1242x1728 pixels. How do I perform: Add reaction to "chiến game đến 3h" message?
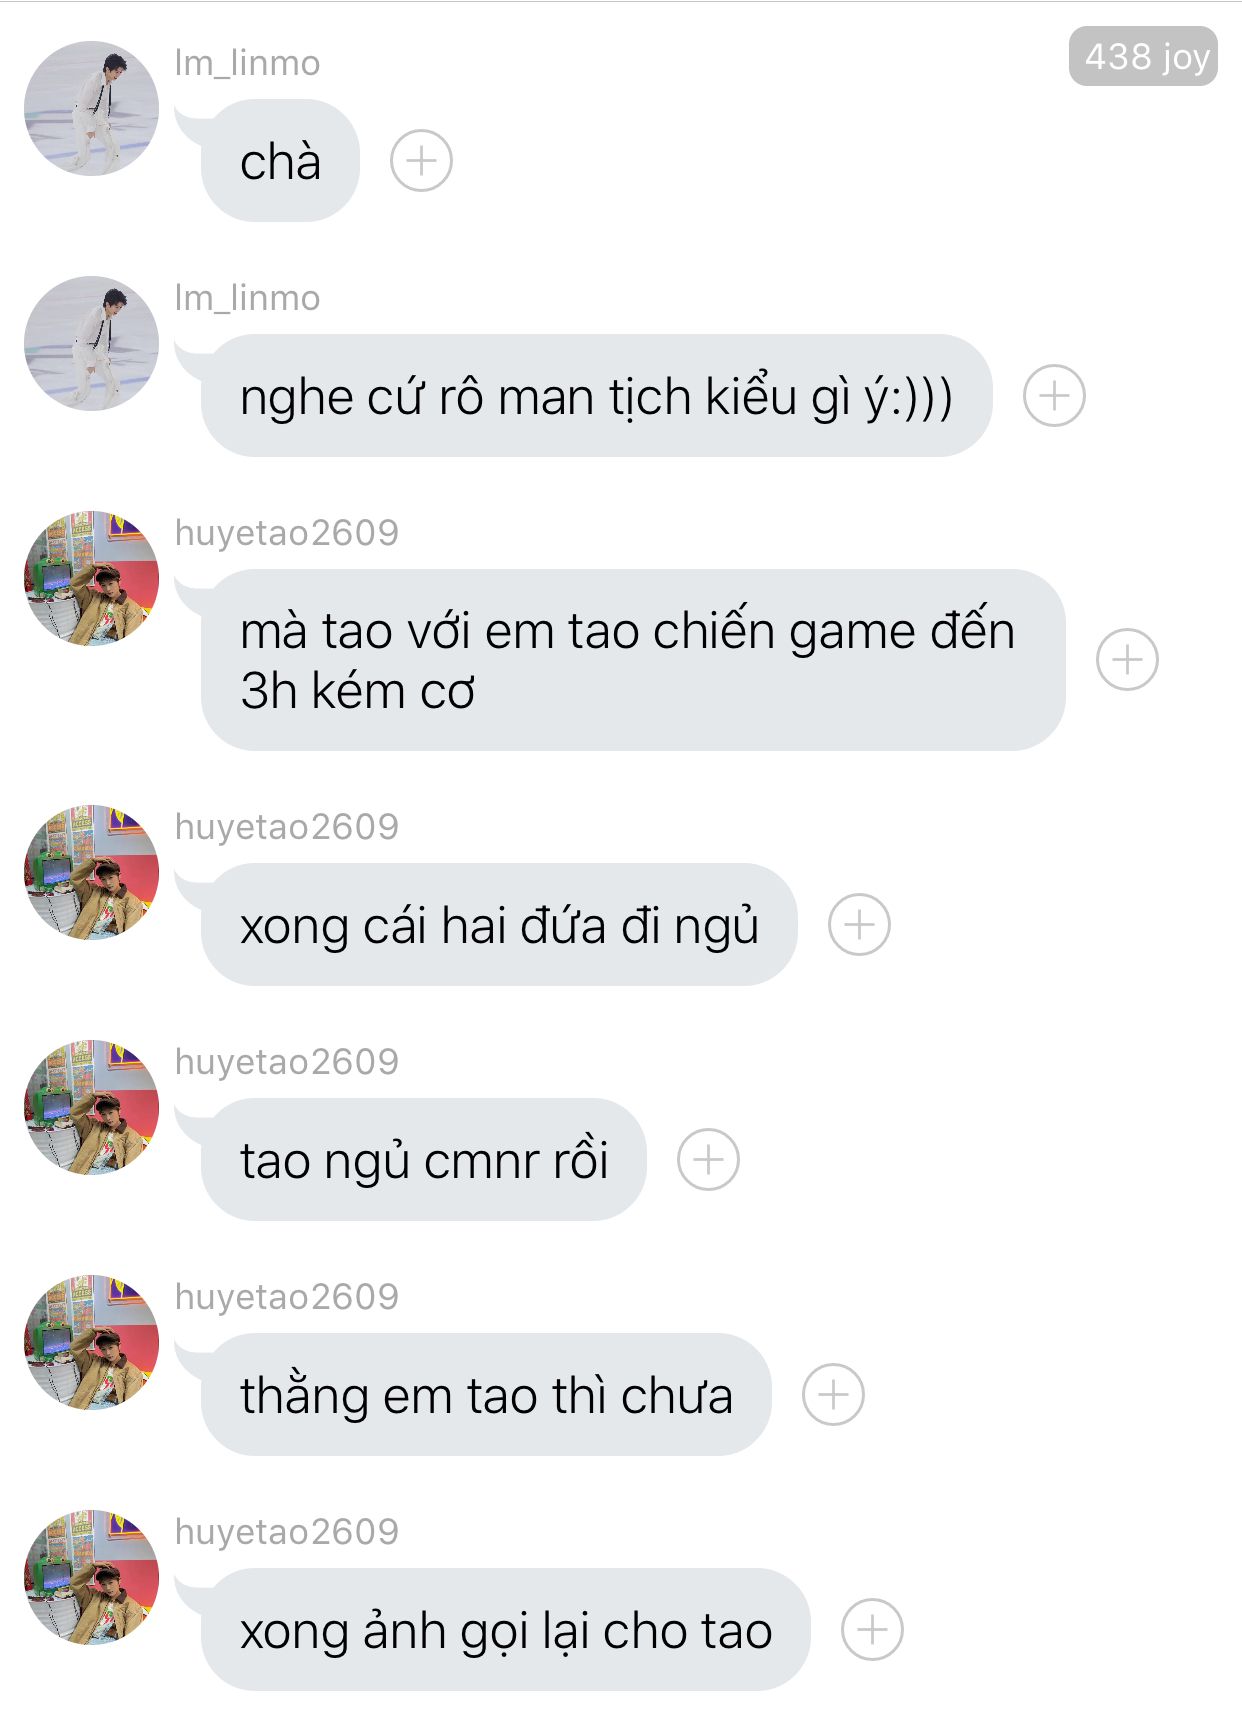click(1127, 660)
